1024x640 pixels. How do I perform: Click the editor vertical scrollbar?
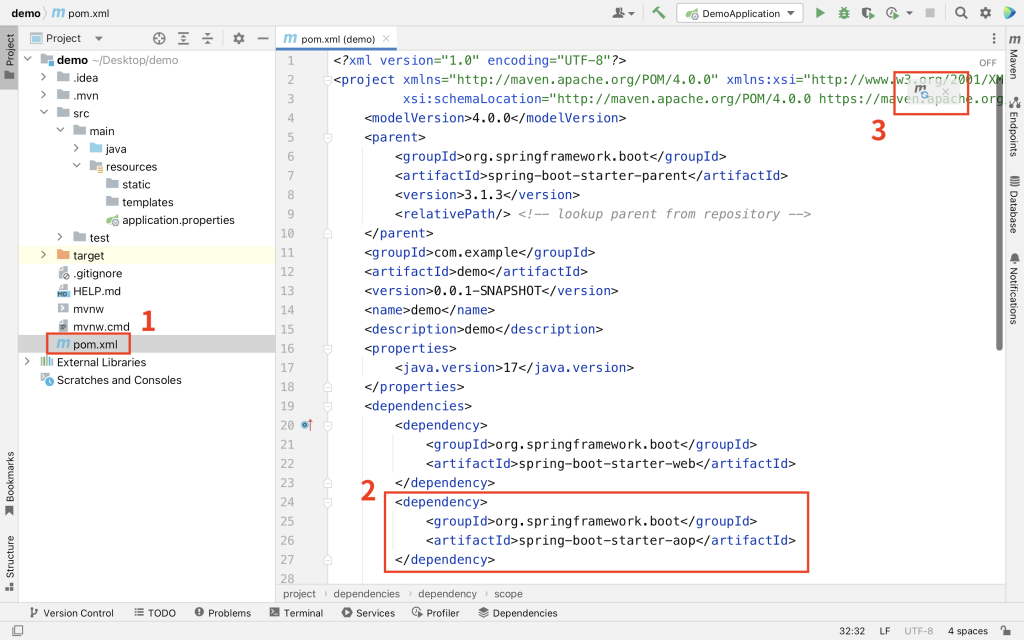999,216
